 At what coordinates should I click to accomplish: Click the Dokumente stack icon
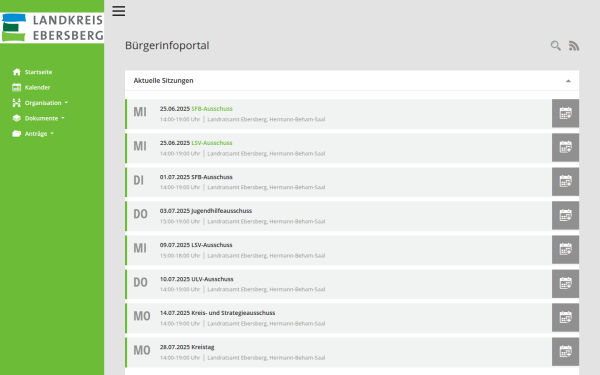click(x=16, y=118)
